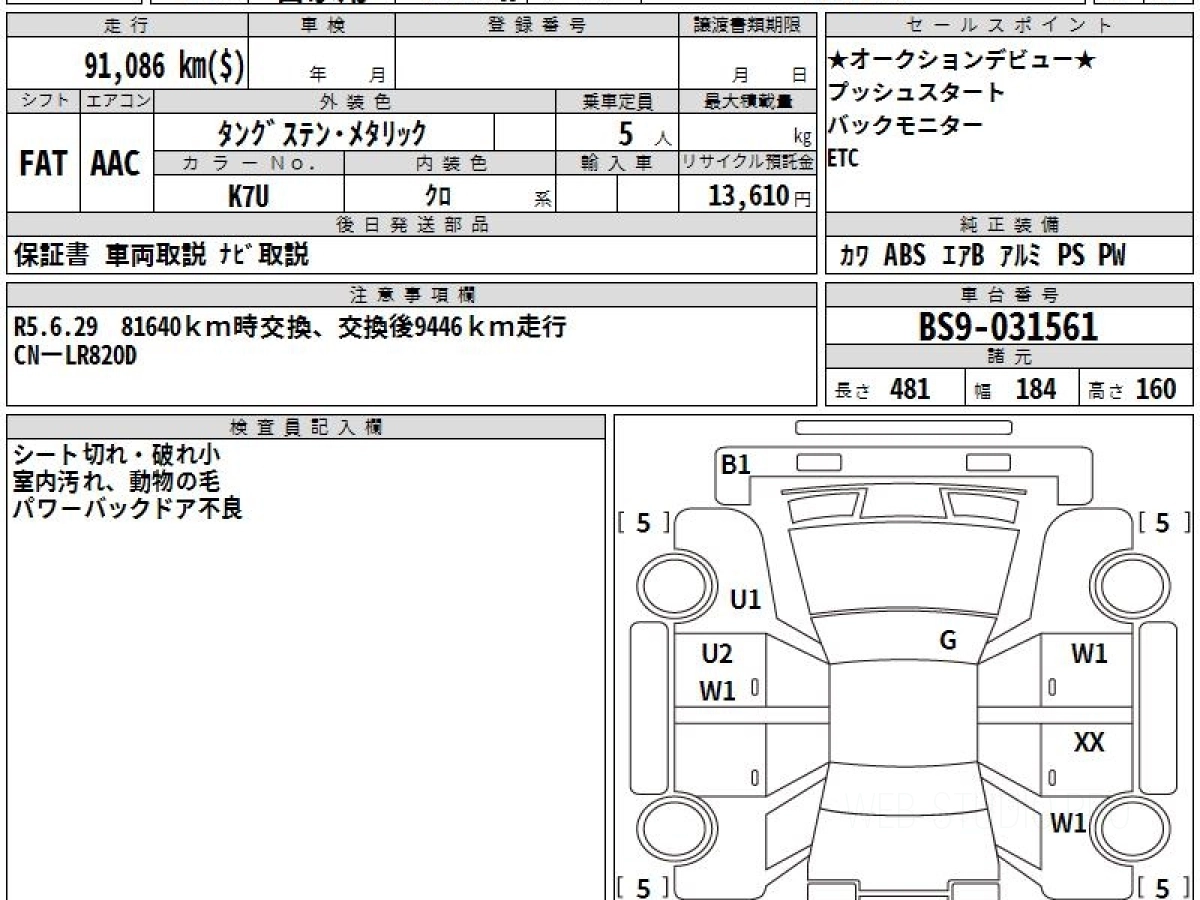
Task: Select the G mark on the windshield
Action: [x=948, y=641]
